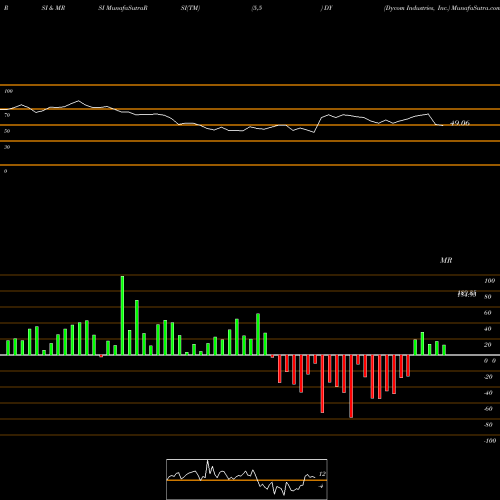
Task: Click the value -4 in mini chart
Action: pos(321,486)
